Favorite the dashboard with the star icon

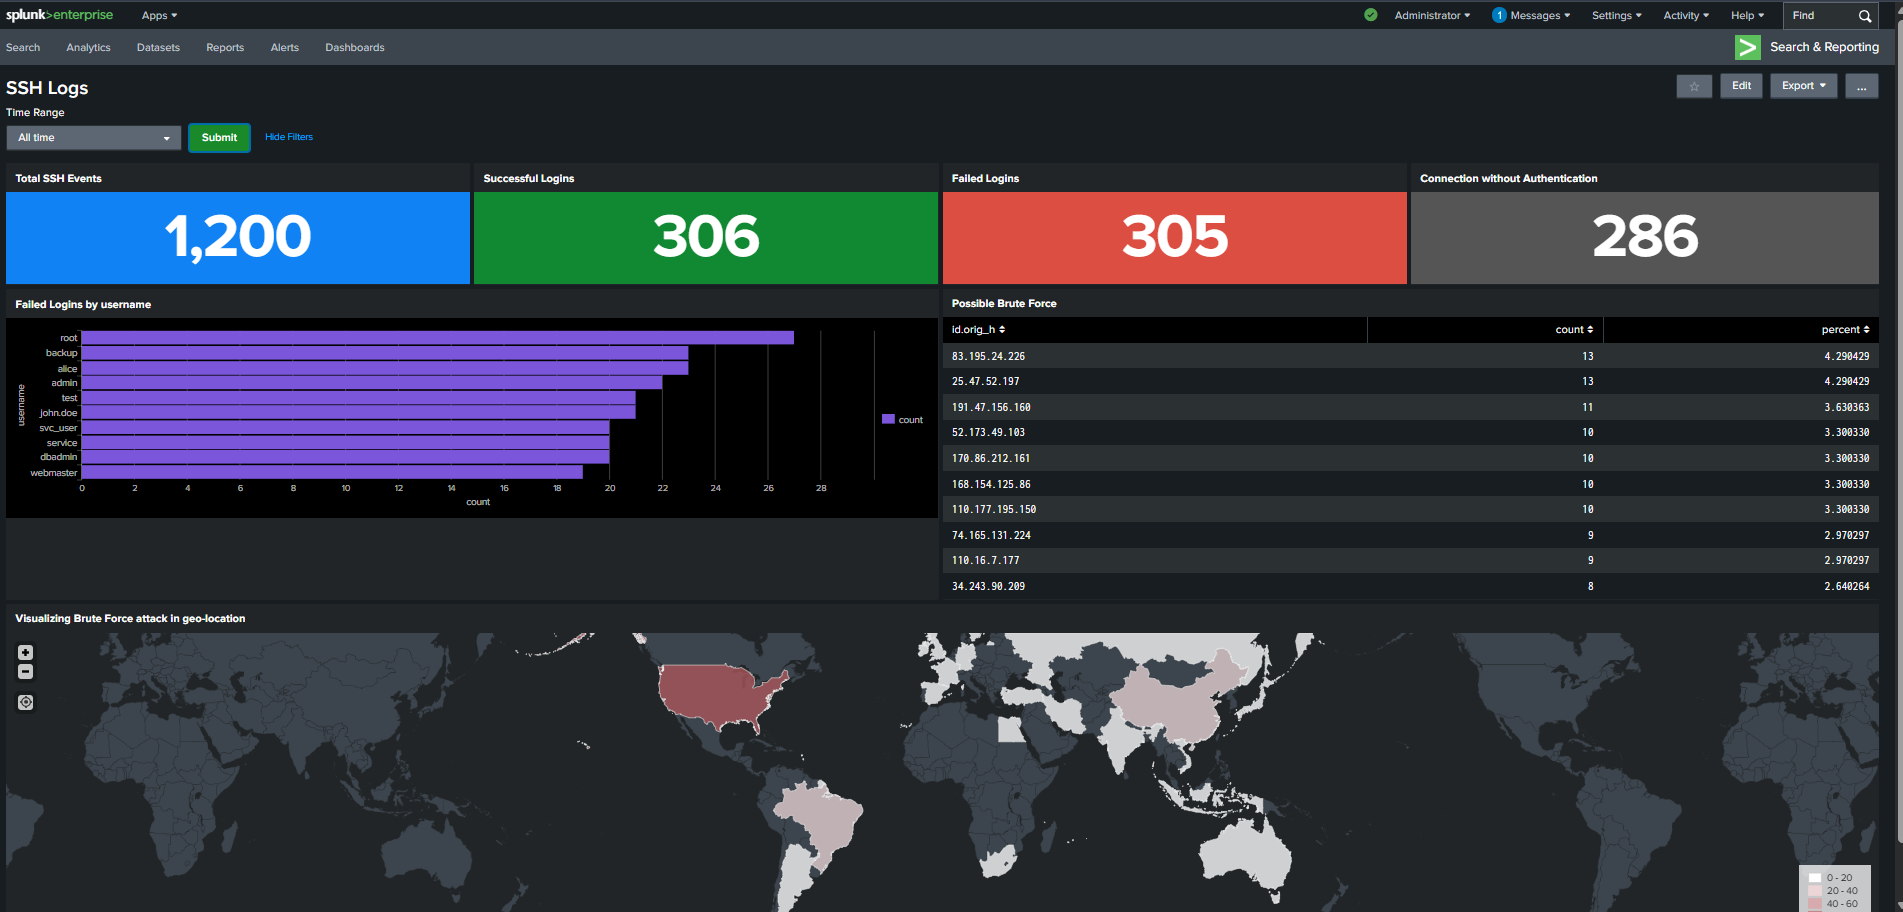tap(1694, 86)
